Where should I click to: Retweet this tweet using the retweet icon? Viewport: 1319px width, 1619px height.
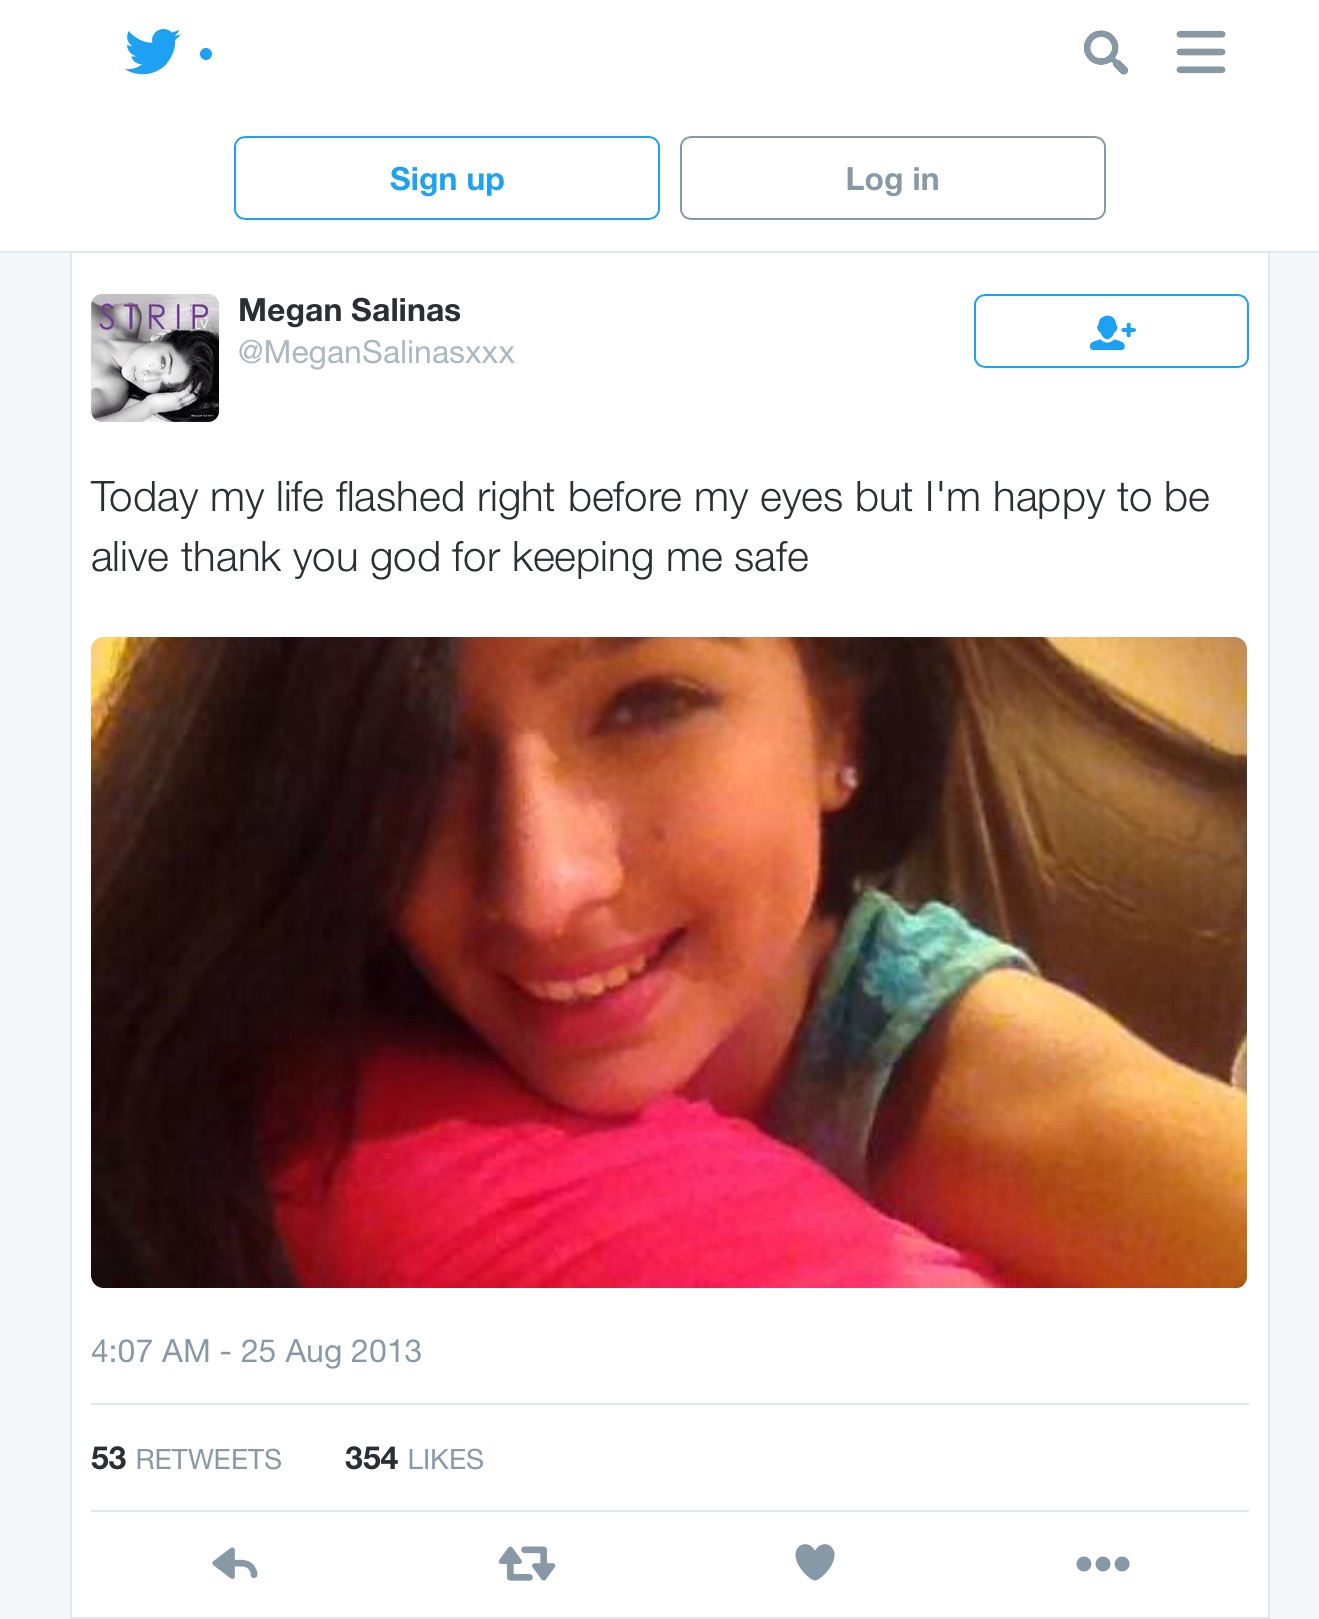pos(526,1563)
